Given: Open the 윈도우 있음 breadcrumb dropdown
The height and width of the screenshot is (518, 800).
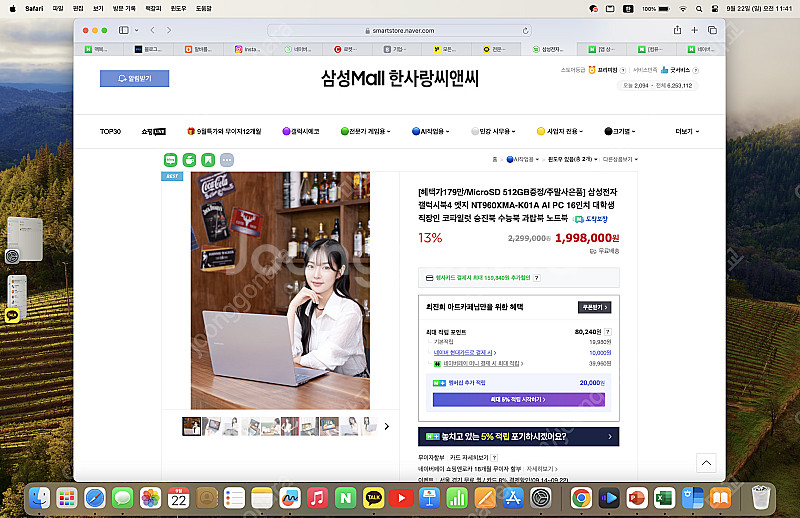Looking at the screenshot, I should coord(572,159).
